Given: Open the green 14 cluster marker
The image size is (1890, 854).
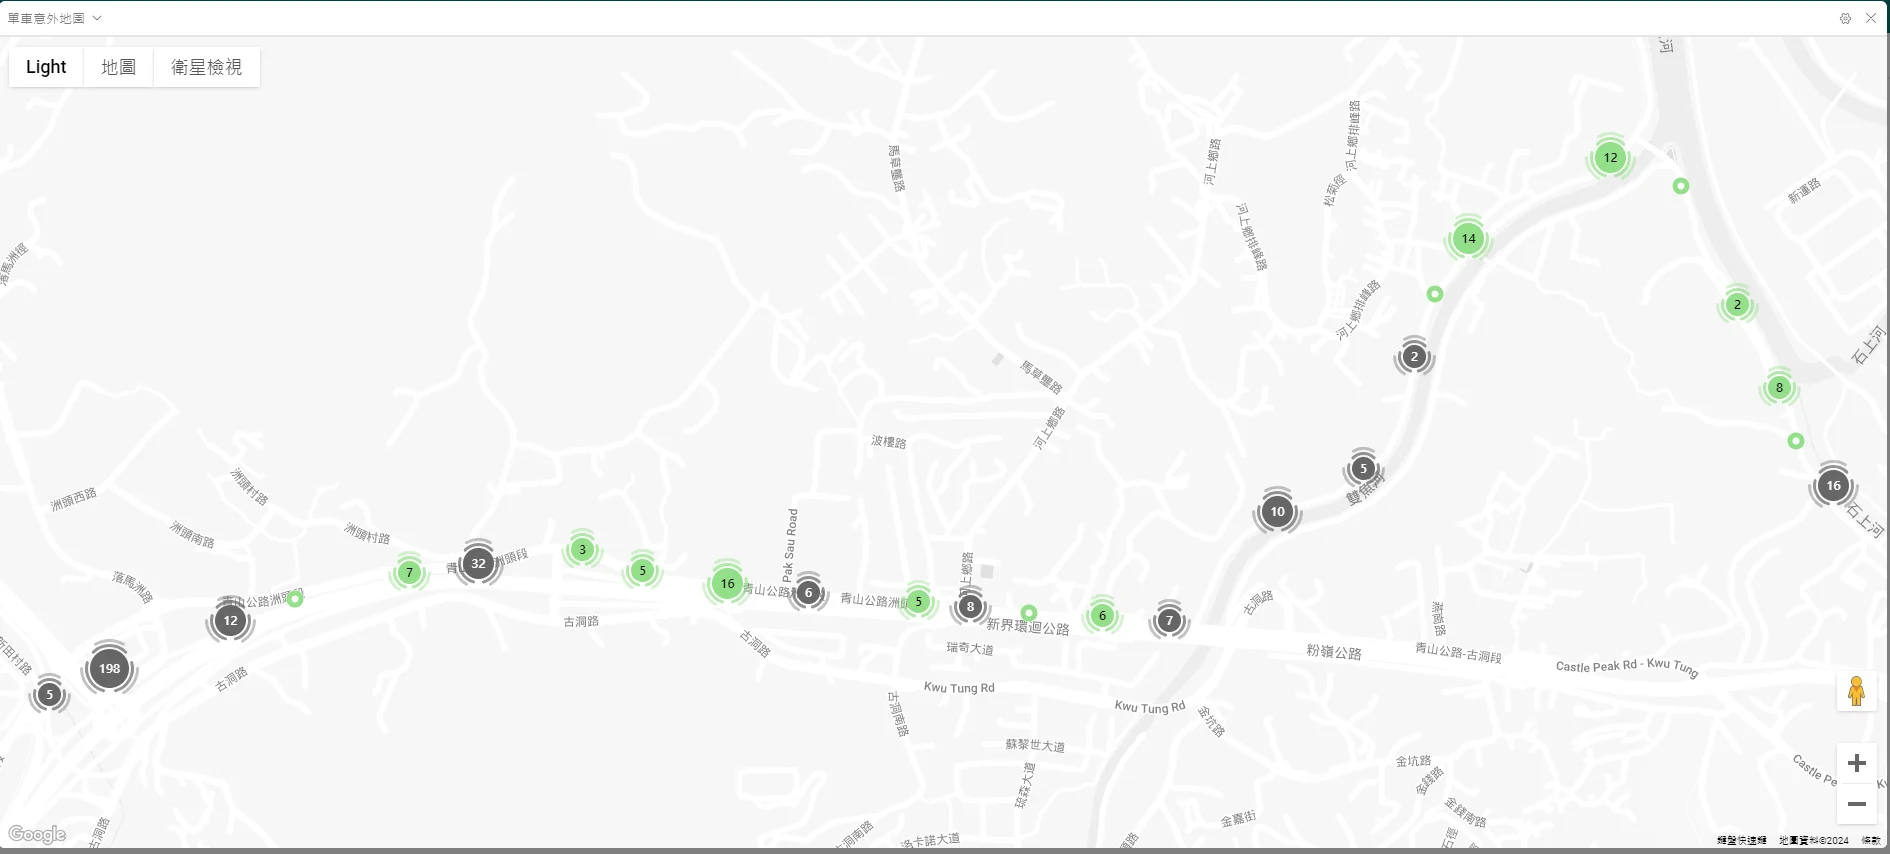Looking at the screenshot, I should pyautogui.click(x=1468, y=239).
